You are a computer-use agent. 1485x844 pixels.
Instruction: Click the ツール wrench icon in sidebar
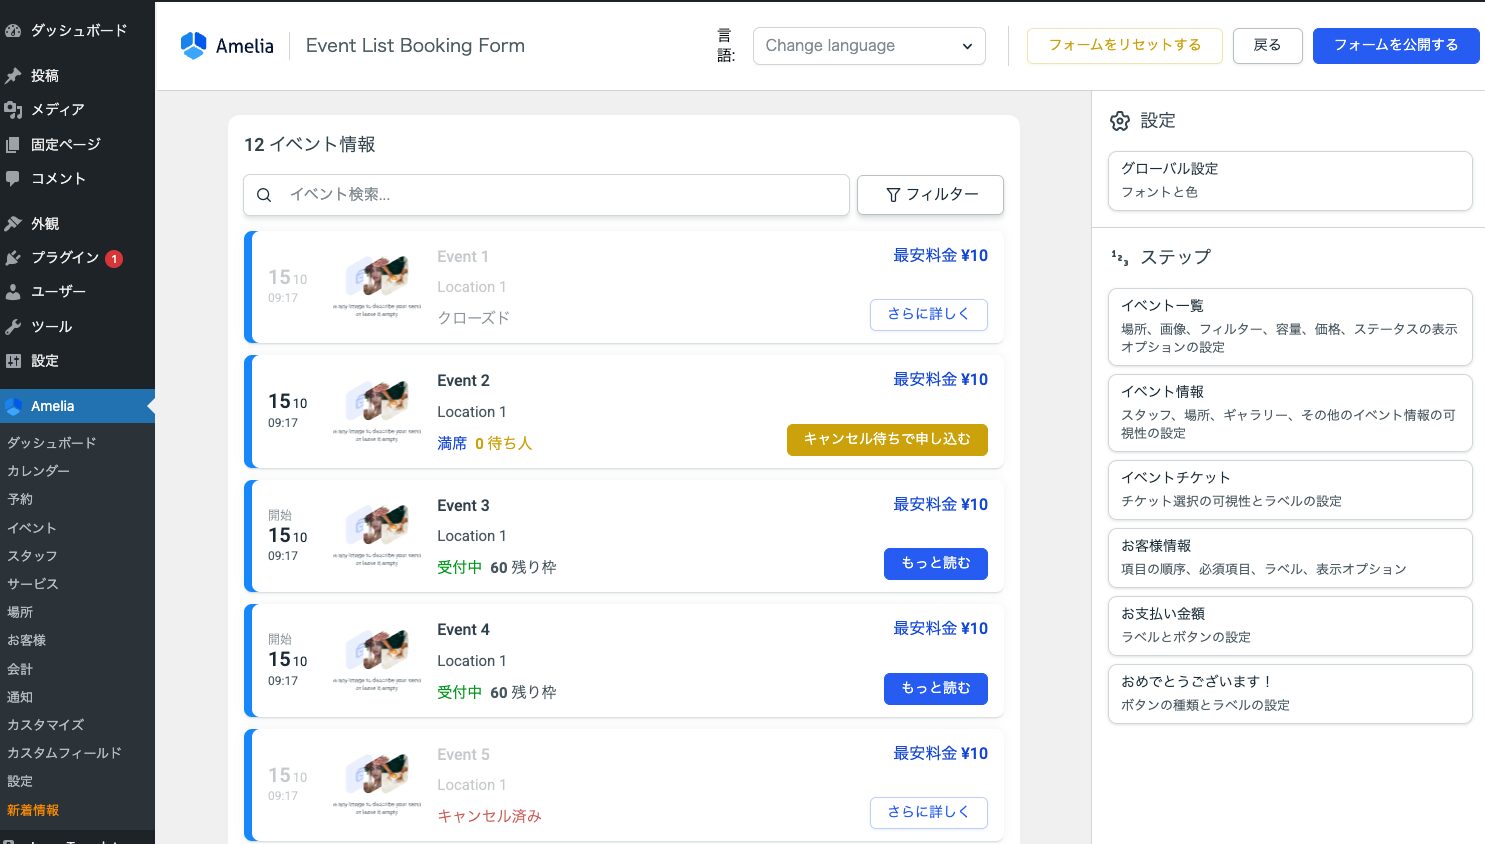tap(13, 327)
